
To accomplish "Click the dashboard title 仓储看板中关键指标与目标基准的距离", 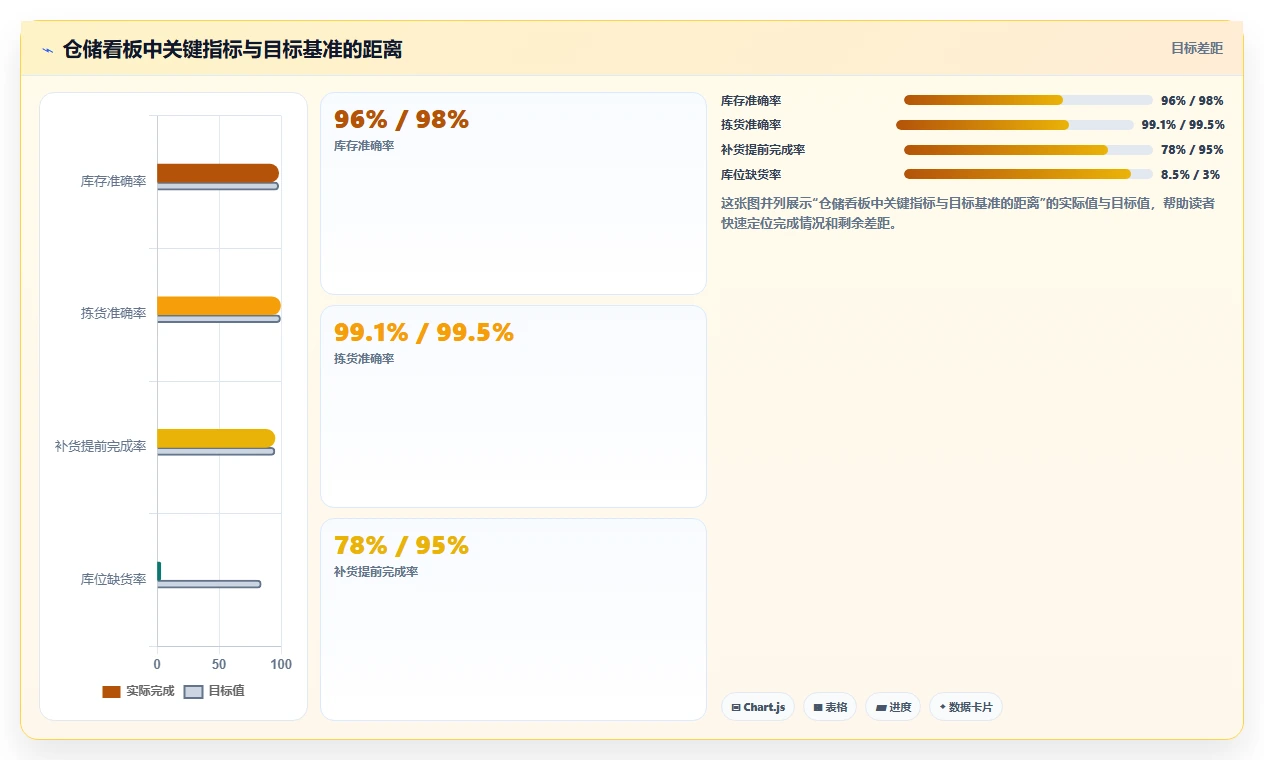I will tap(232, 49).
